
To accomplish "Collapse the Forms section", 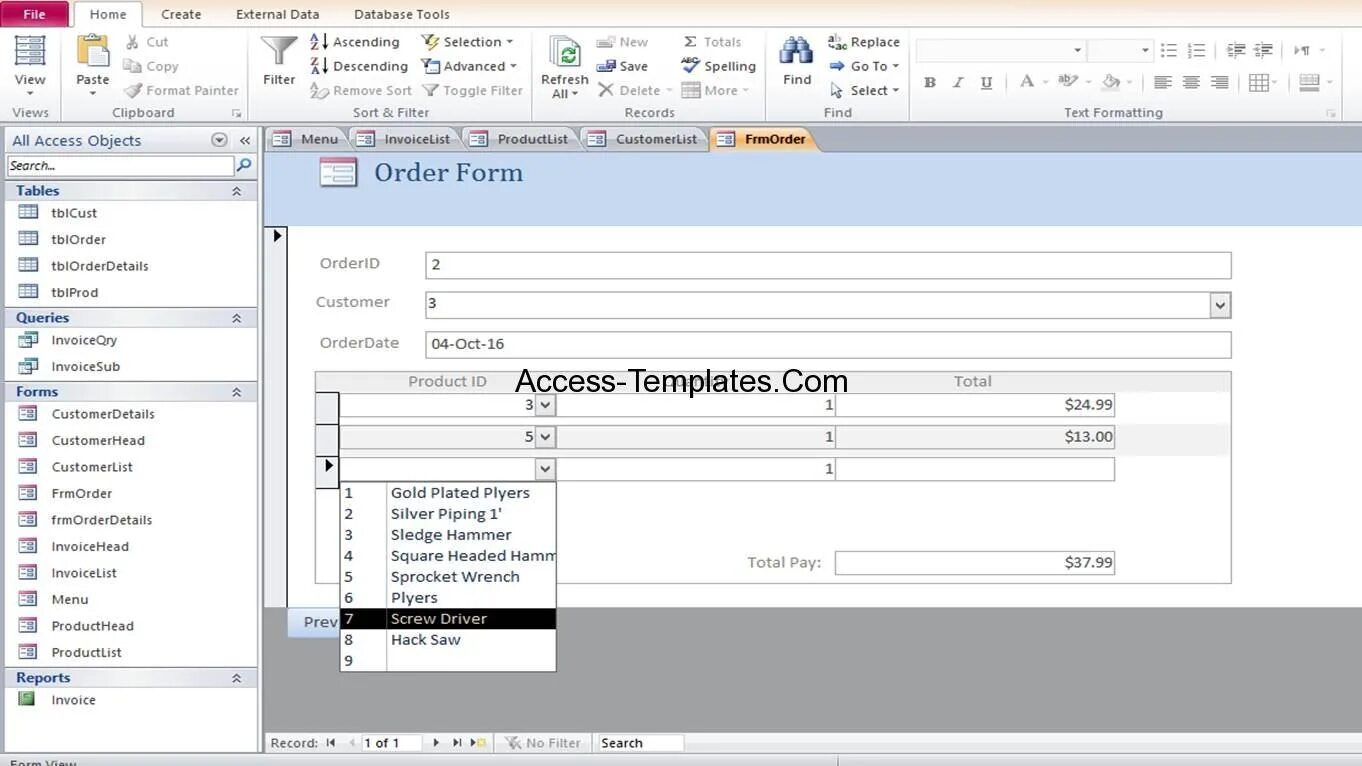I will point(237,391).
